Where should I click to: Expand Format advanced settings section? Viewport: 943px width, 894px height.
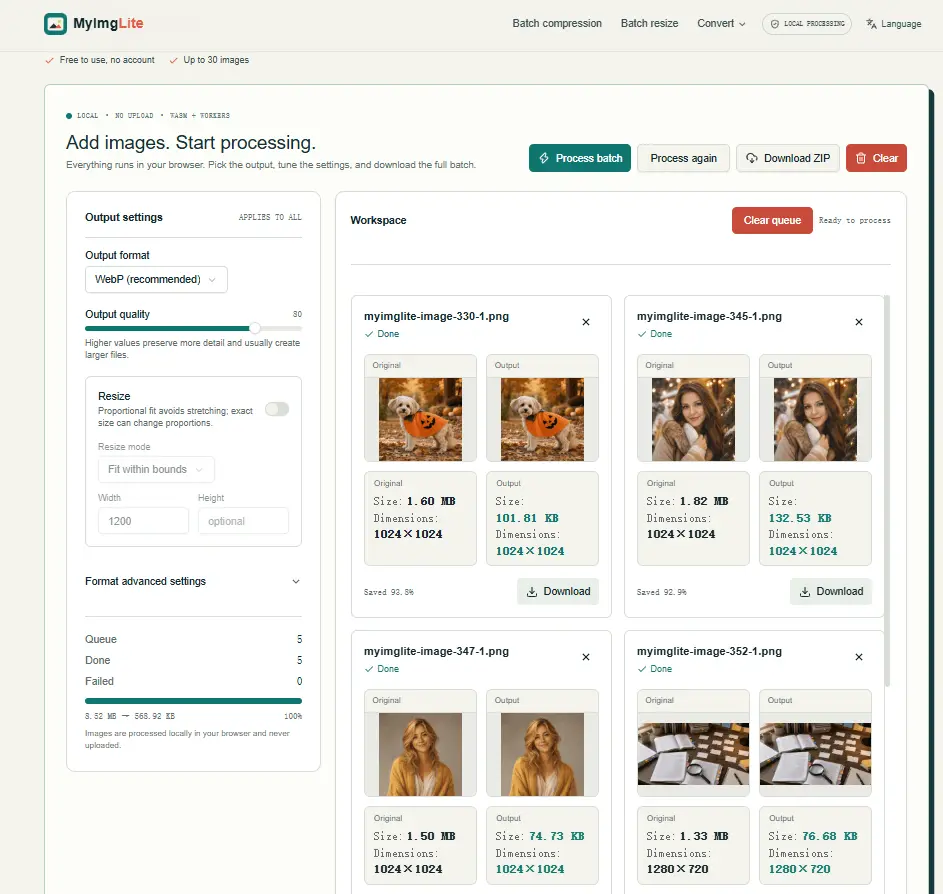(193, 581)
